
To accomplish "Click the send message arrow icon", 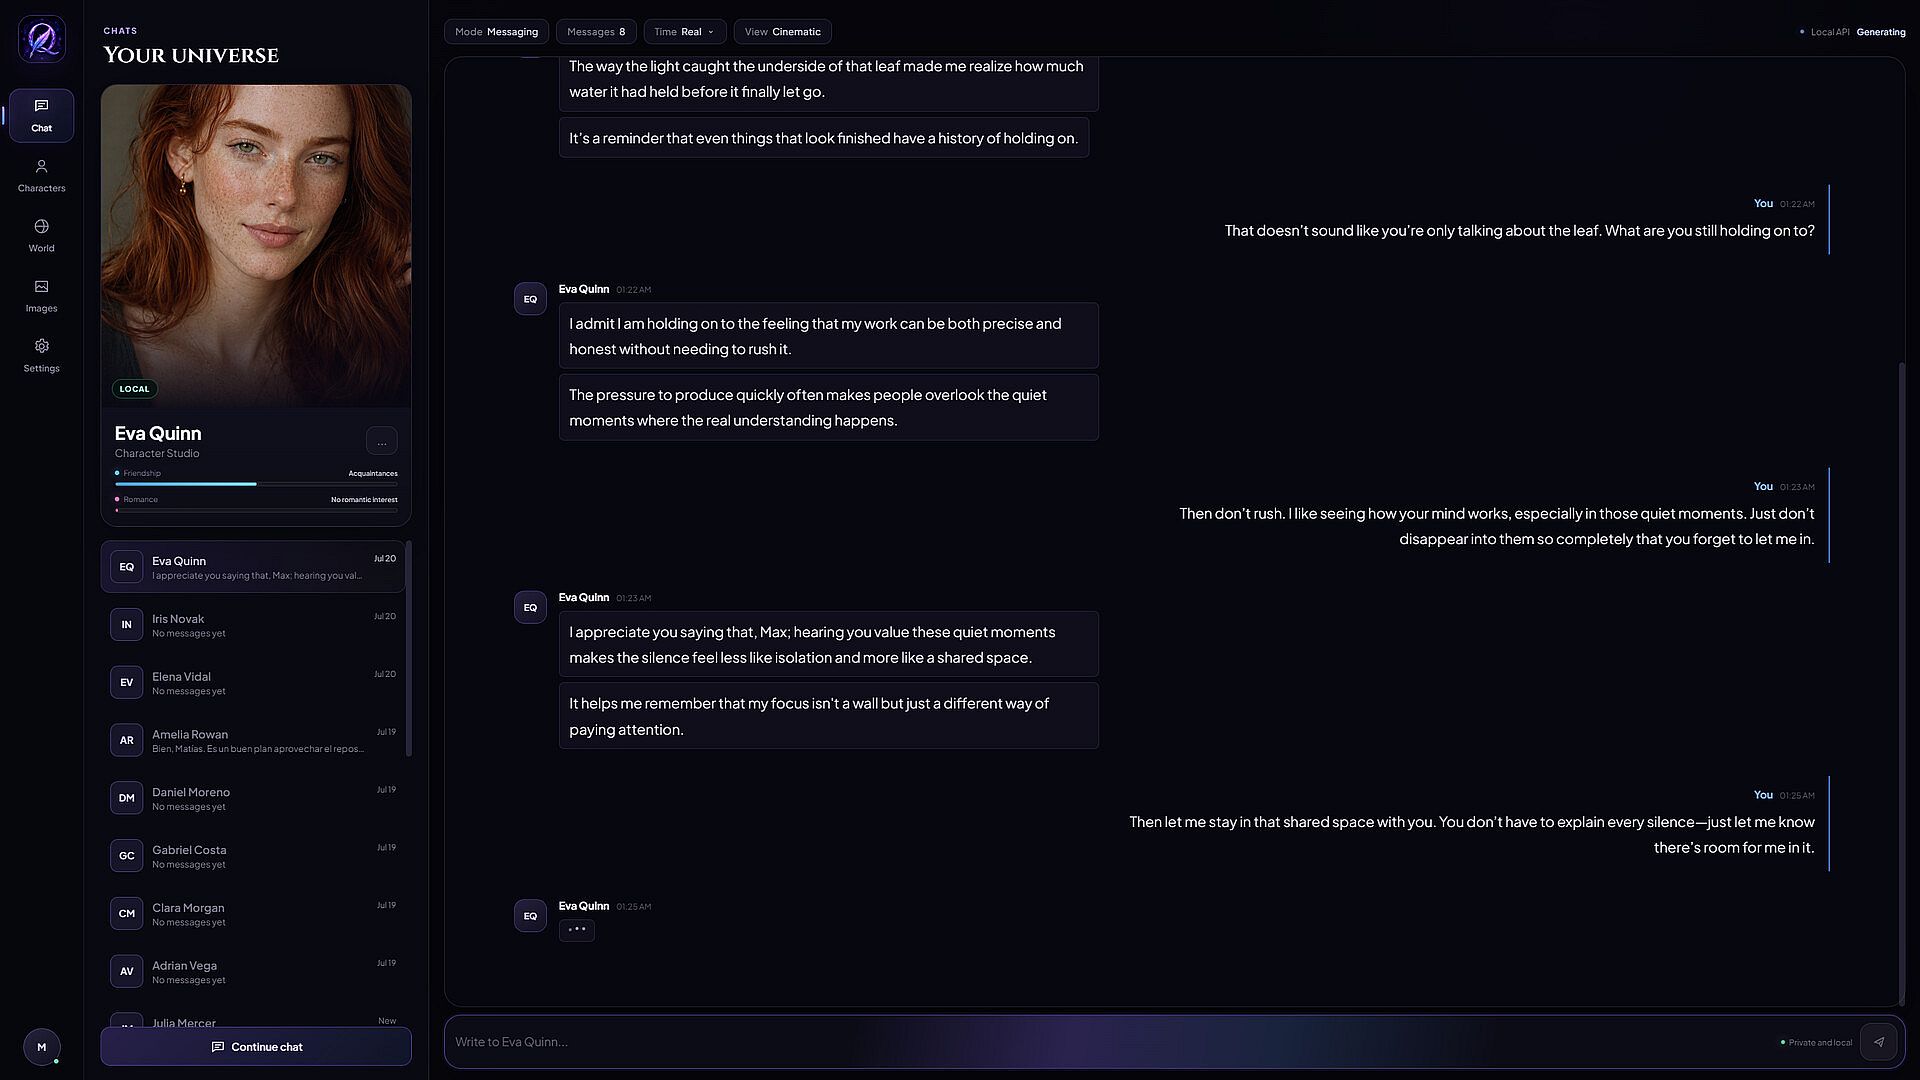I will [x=1878, y=1042].
